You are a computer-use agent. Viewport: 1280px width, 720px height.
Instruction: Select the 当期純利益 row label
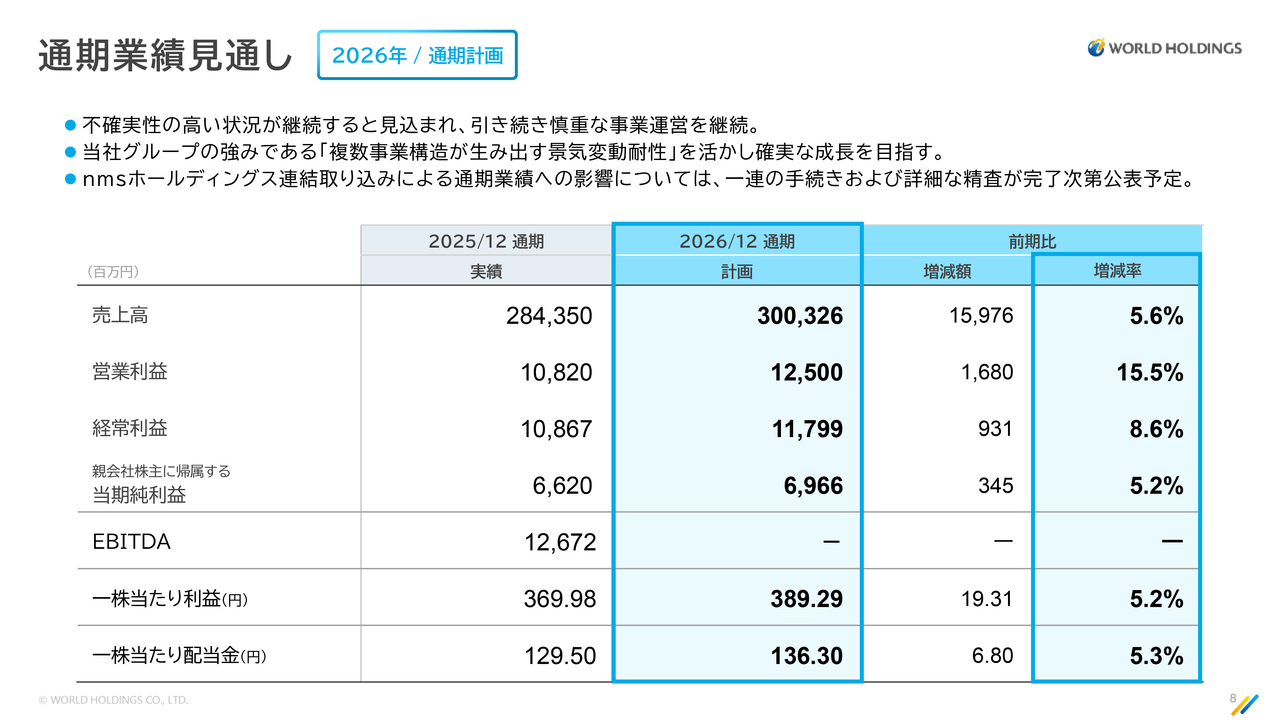(139, 495)
